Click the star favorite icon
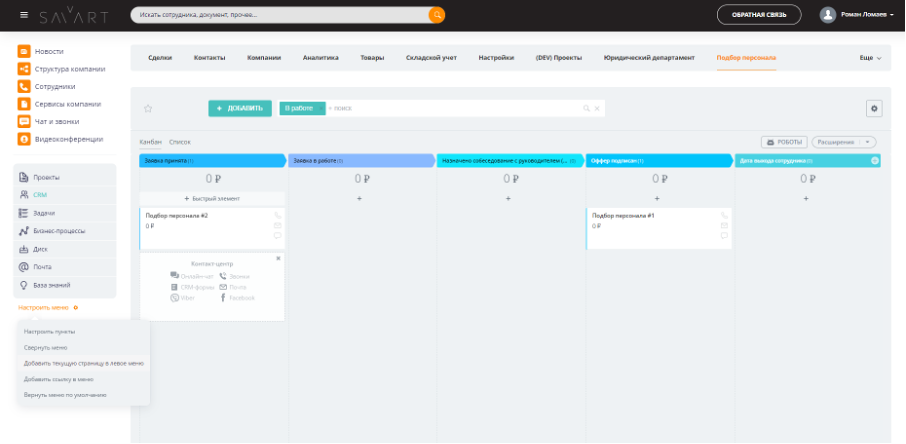Viewport: 906px width, 444px height. click(148, 108)
